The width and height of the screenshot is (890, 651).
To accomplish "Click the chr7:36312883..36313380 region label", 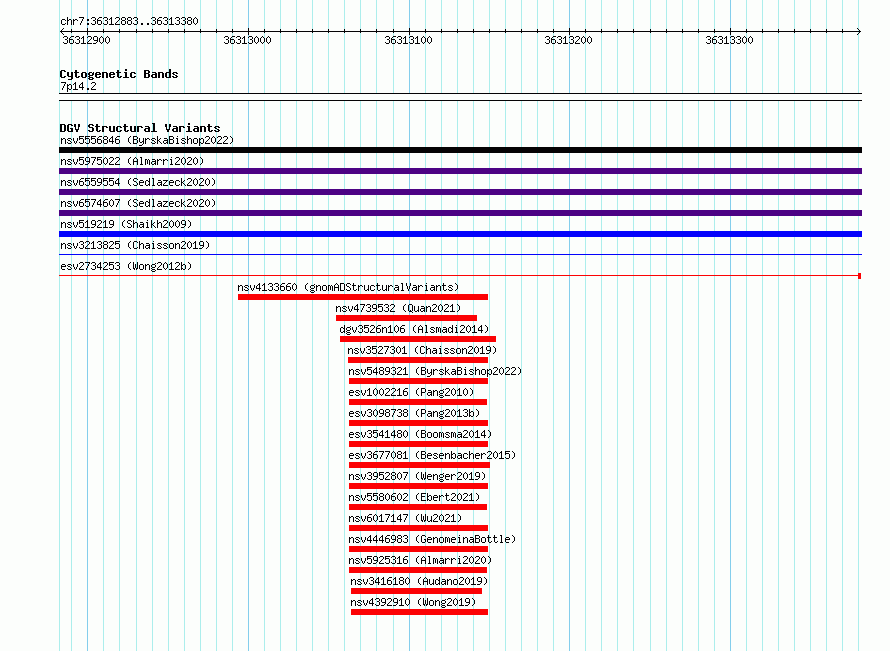I will click(x=129, y=21).
